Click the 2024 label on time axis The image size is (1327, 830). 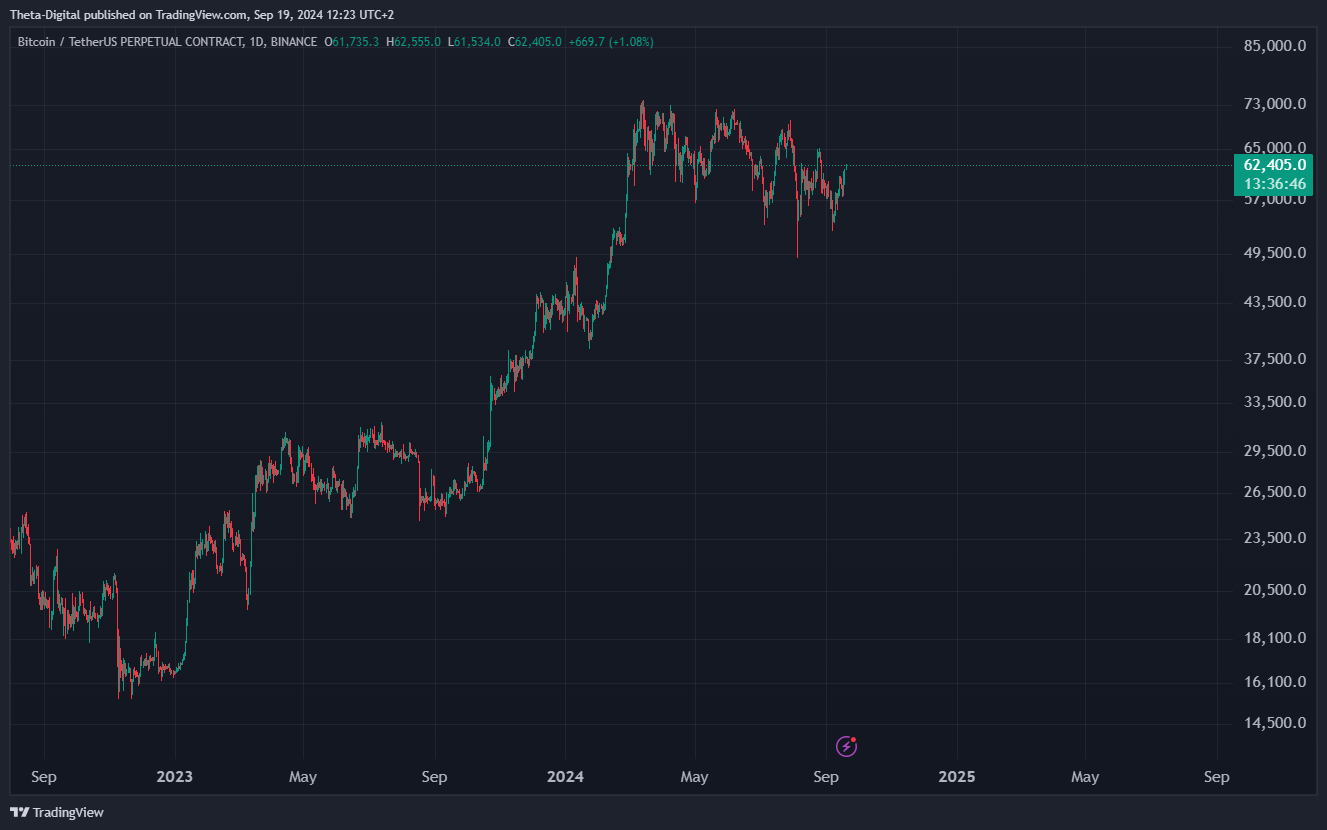click(565, 777)
